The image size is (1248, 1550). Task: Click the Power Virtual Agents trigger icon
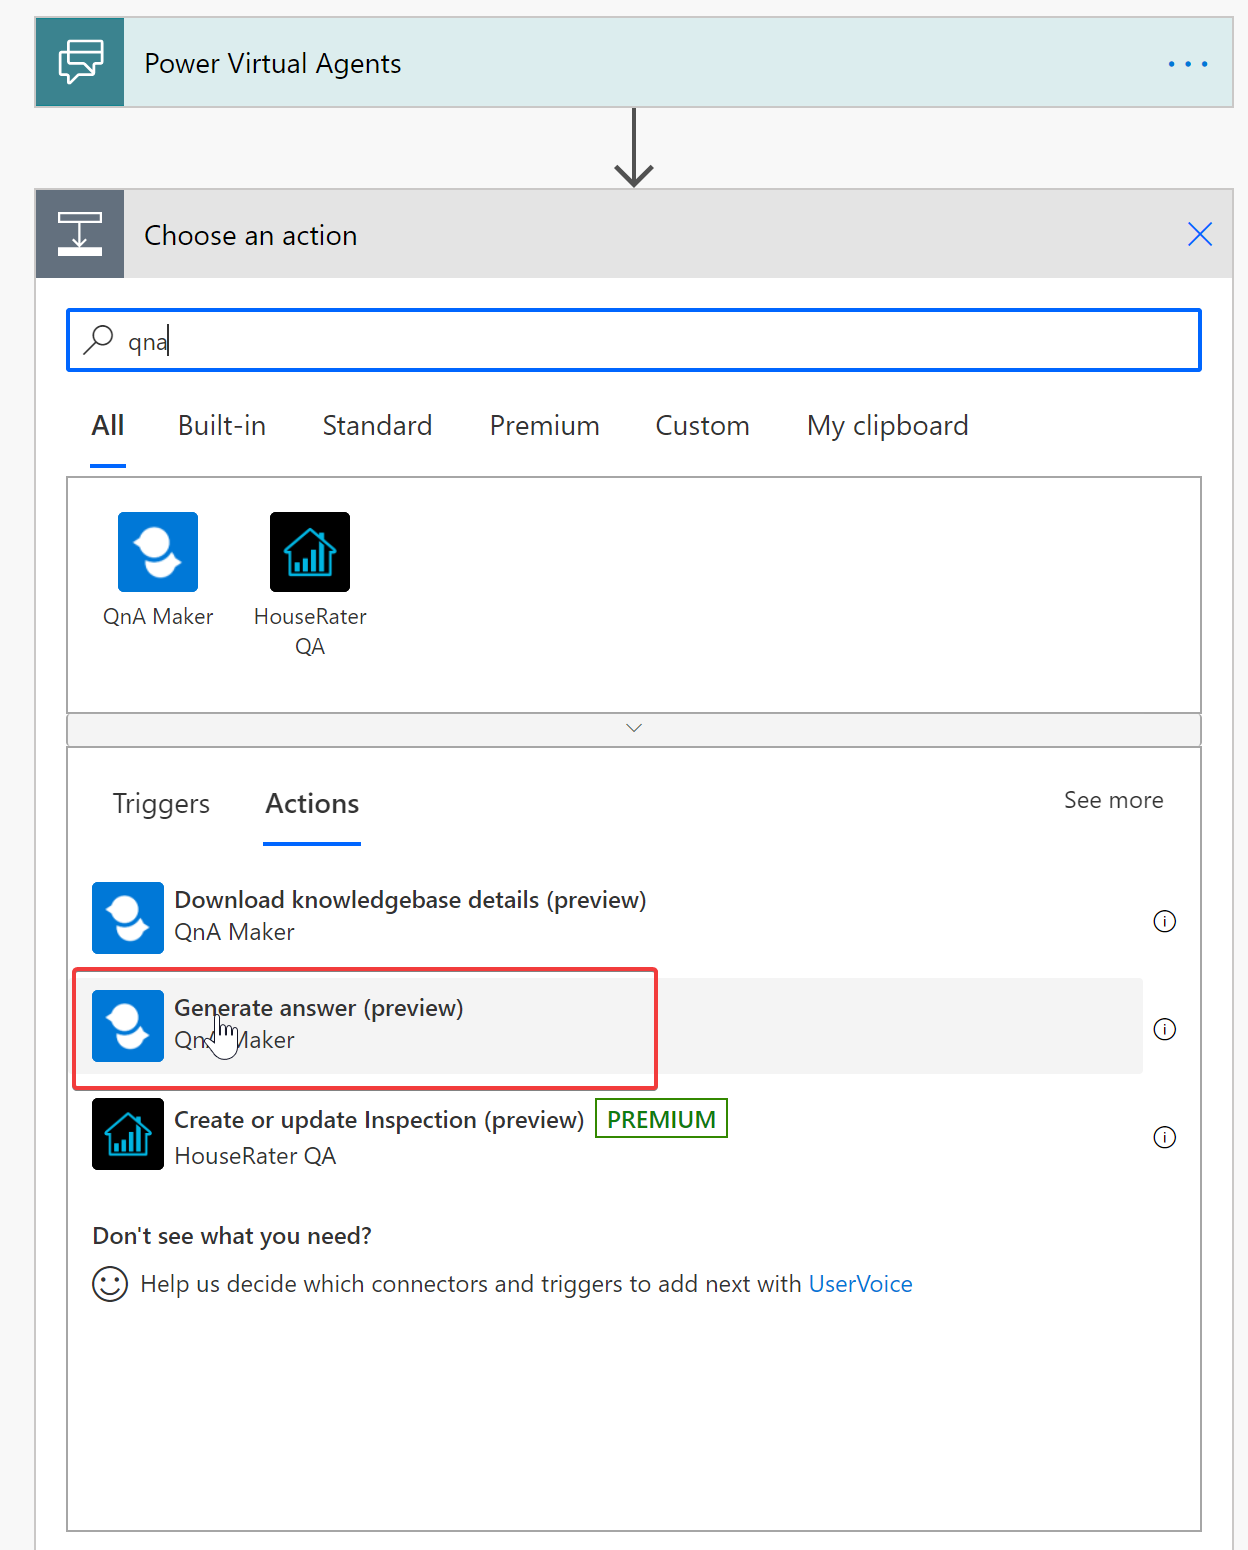pyautogui.click(x=80, y=62)
